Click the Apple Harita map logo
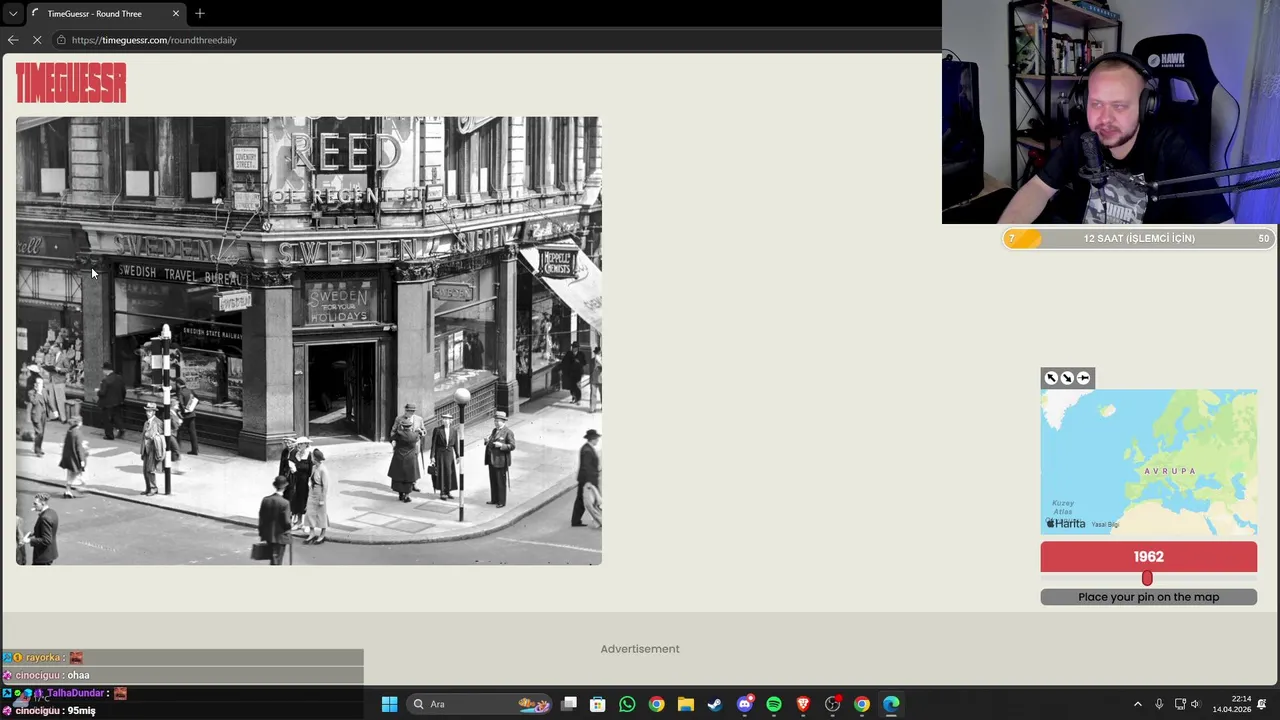This screenshot has width=1280, height=720. click(x=1065, y=523)
